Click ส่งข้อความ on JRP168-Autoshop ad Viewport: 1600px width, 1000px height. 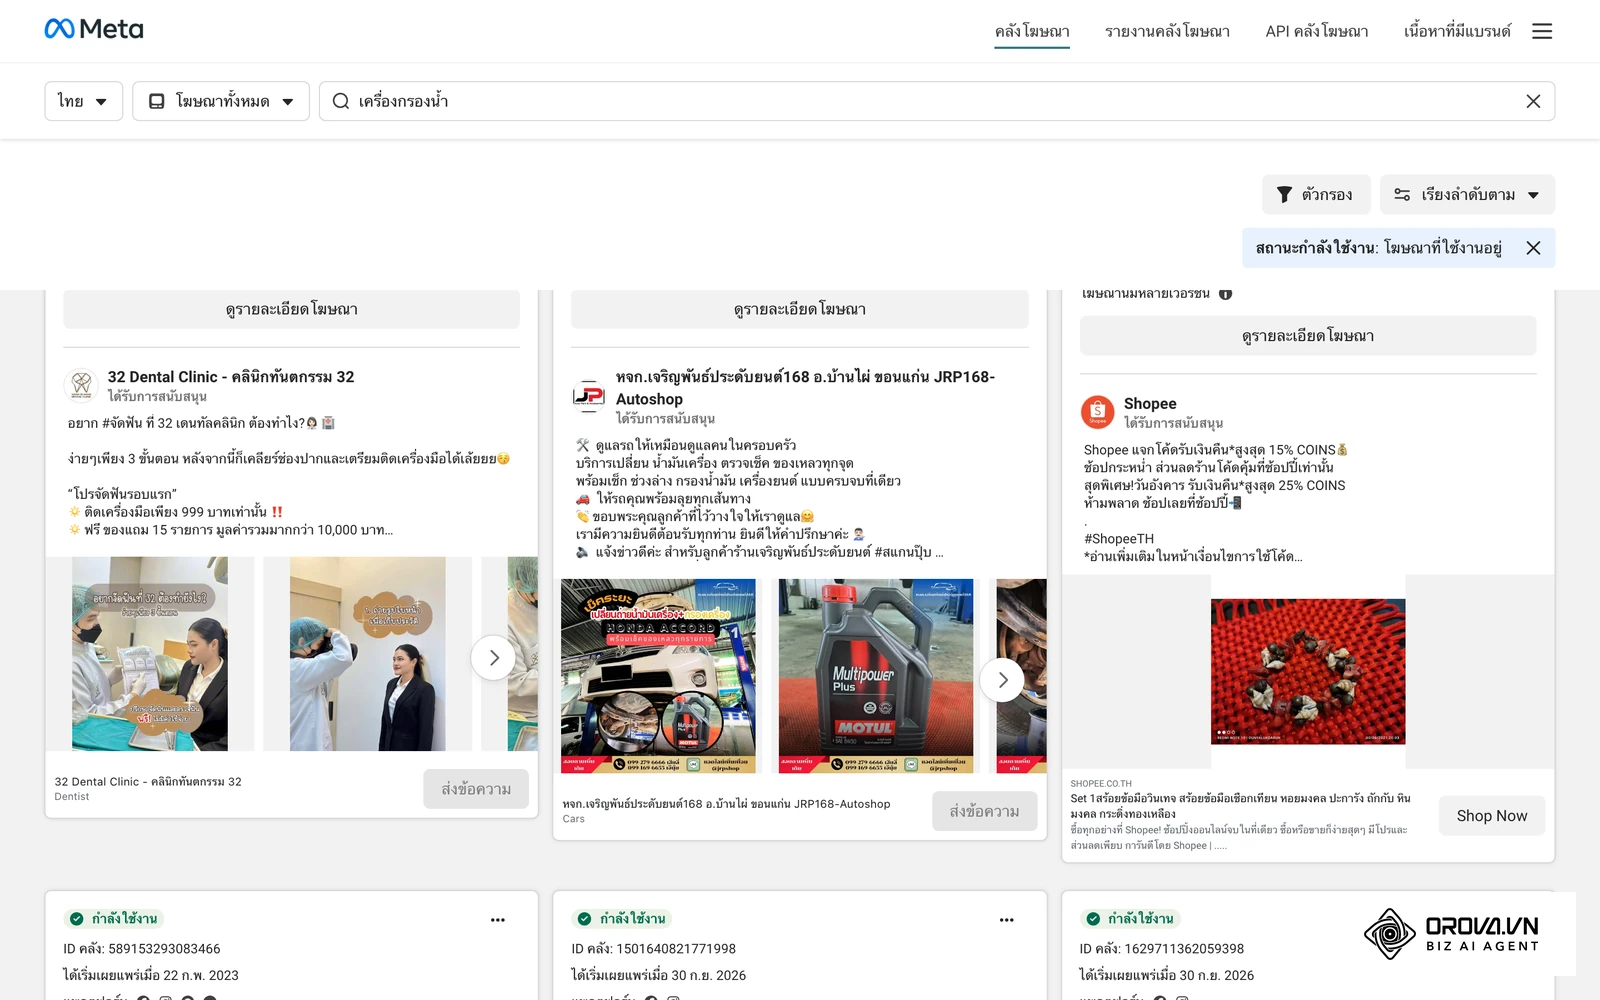coord(985,811)
